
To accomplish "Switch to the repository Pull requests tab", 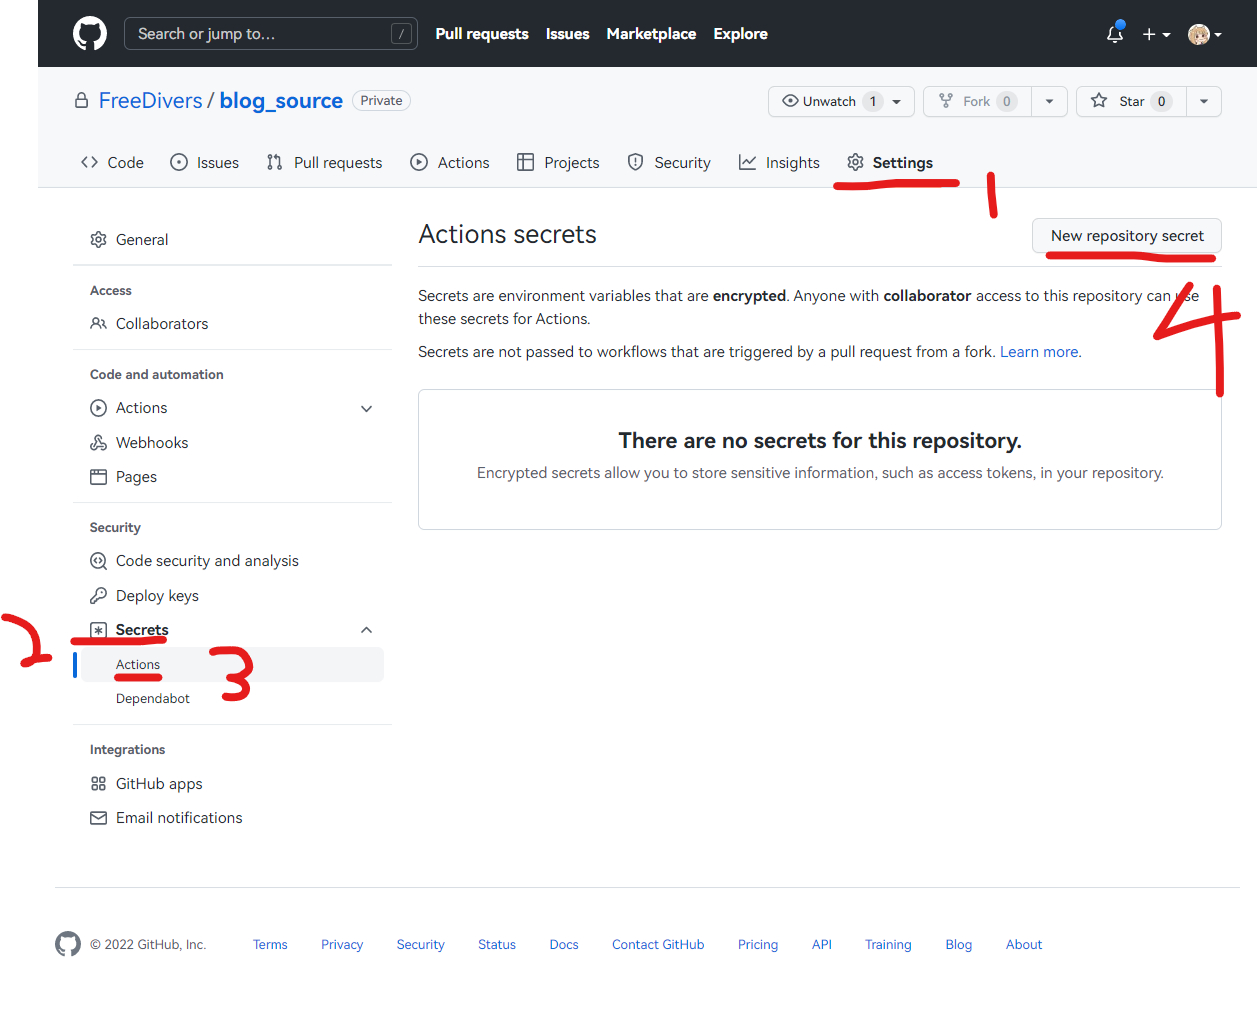I will click(324, 162).
